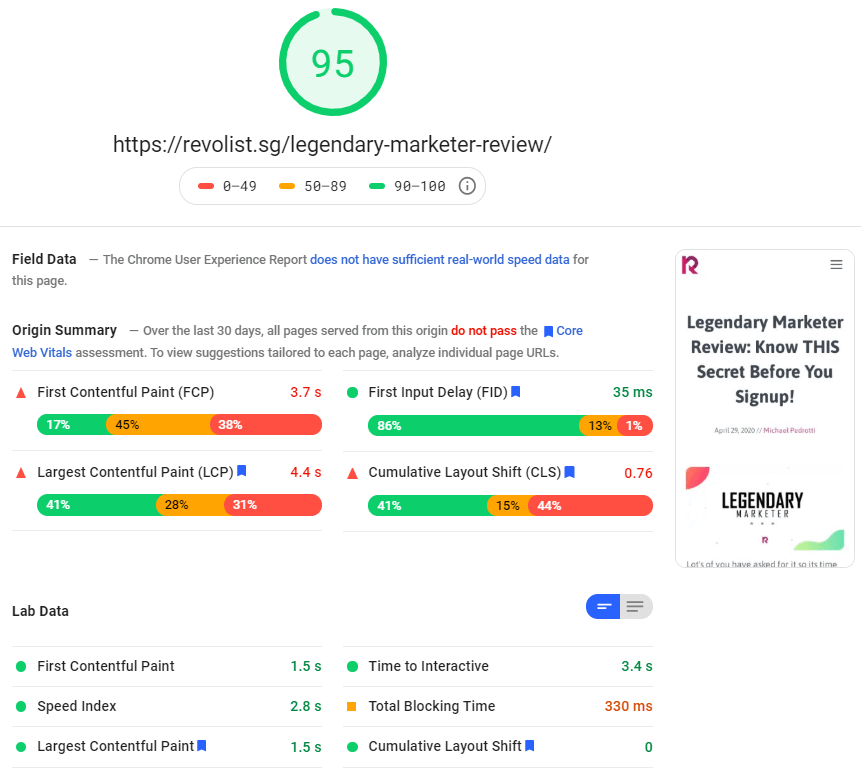The height and width of the screenshot is (774, 861).
Task: Click bookmark icon beside Lab Cumulative Layout Shift
Action: [529, 745]
